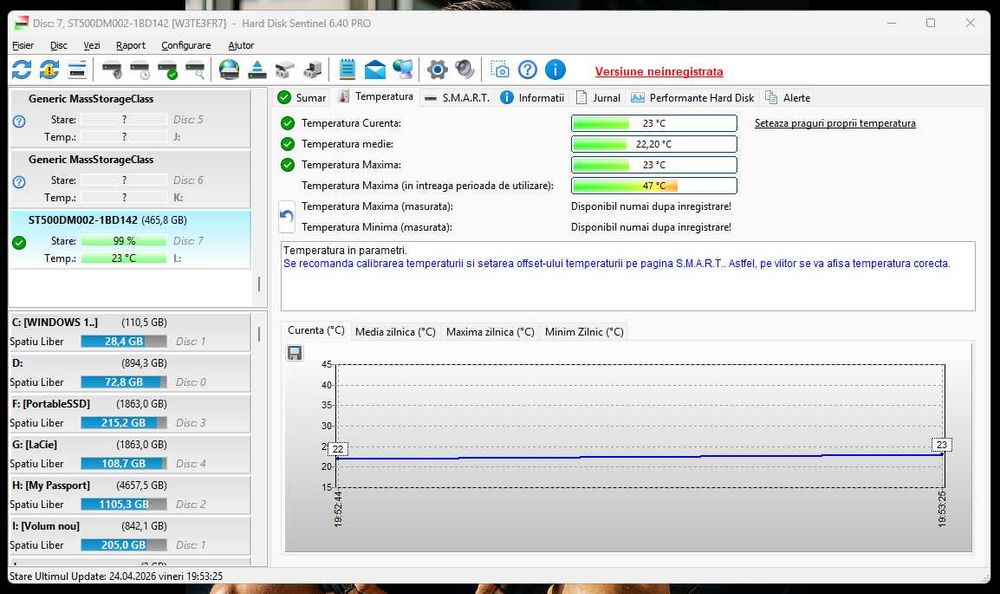The image size is (1000, 594).
Task: Click the green check next to Temperatura medie
Action: click(288, 144)
